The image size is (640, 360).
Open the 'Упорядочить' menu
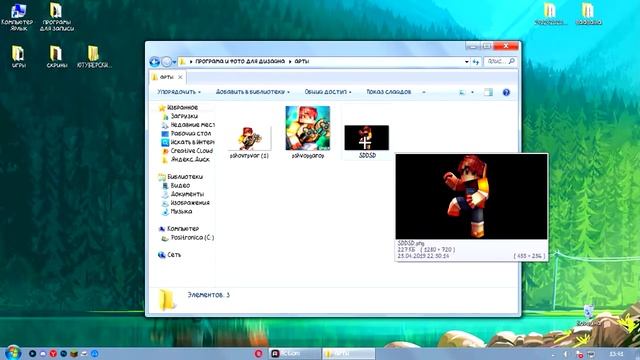[179, 92]
